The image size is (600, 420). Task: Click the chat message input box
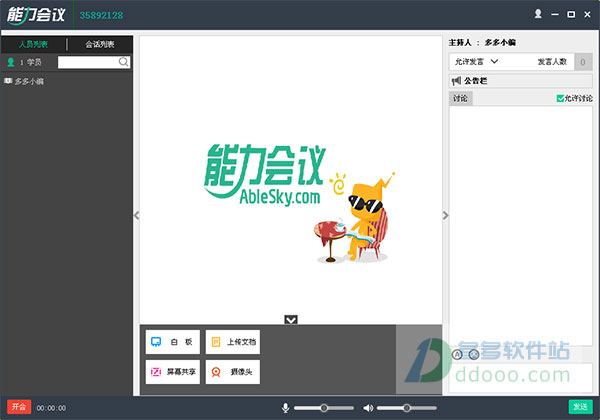[x=520, y=377]
